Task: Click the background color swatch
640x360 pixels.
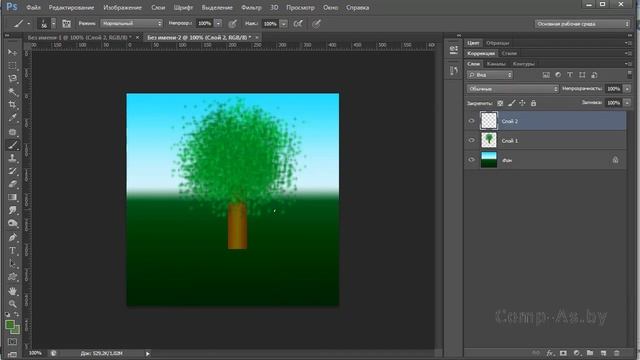Action: point(16,330)
